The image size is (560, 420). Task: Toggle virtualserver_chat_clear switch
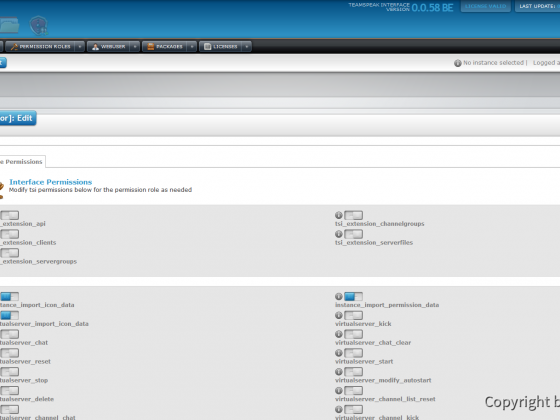pos(354,334)
